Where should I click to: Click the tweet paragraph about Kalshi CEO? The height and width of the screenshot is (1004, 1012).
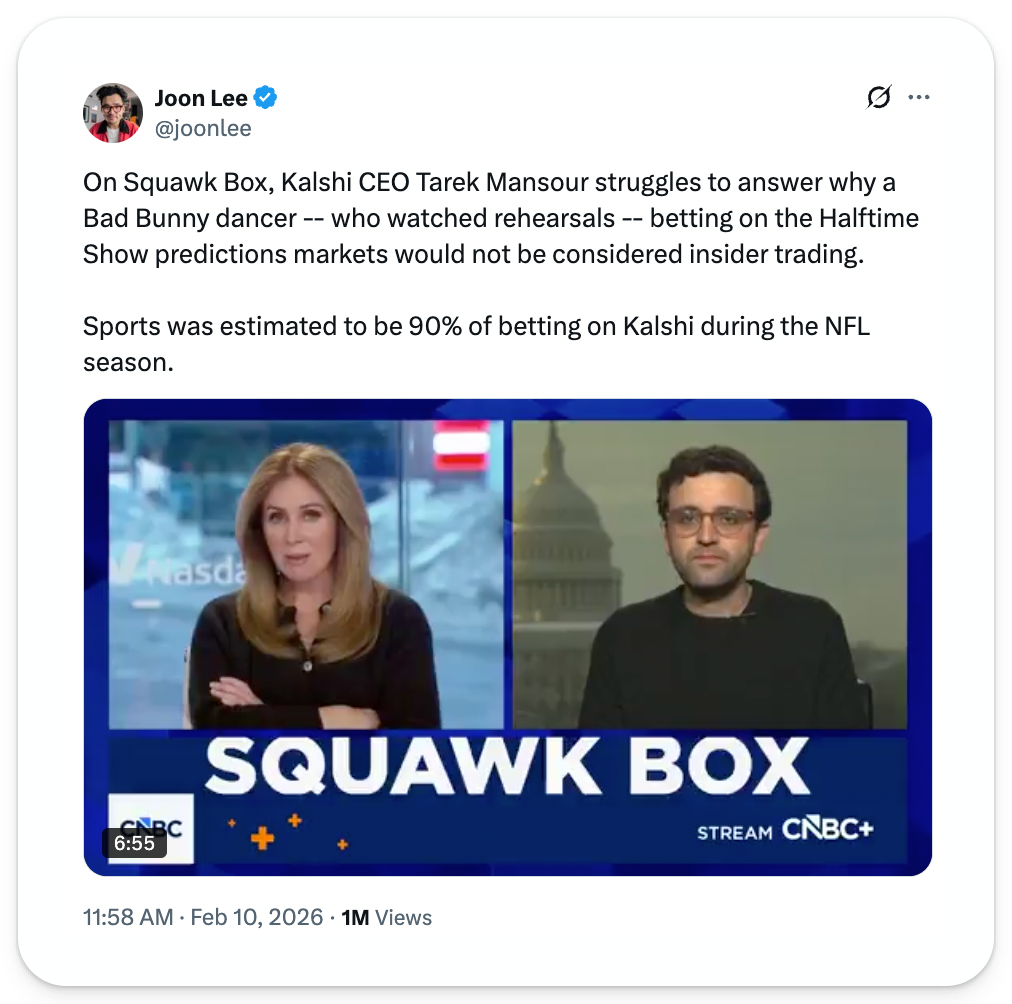[500, 218]
